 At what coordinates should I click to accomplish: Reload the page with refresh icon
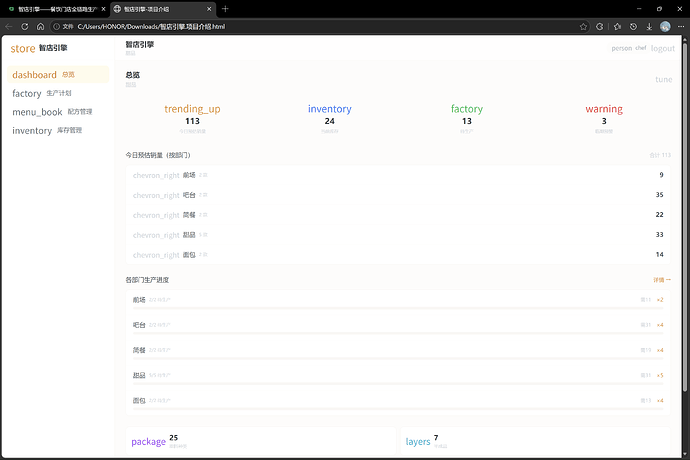pos(25,26)
